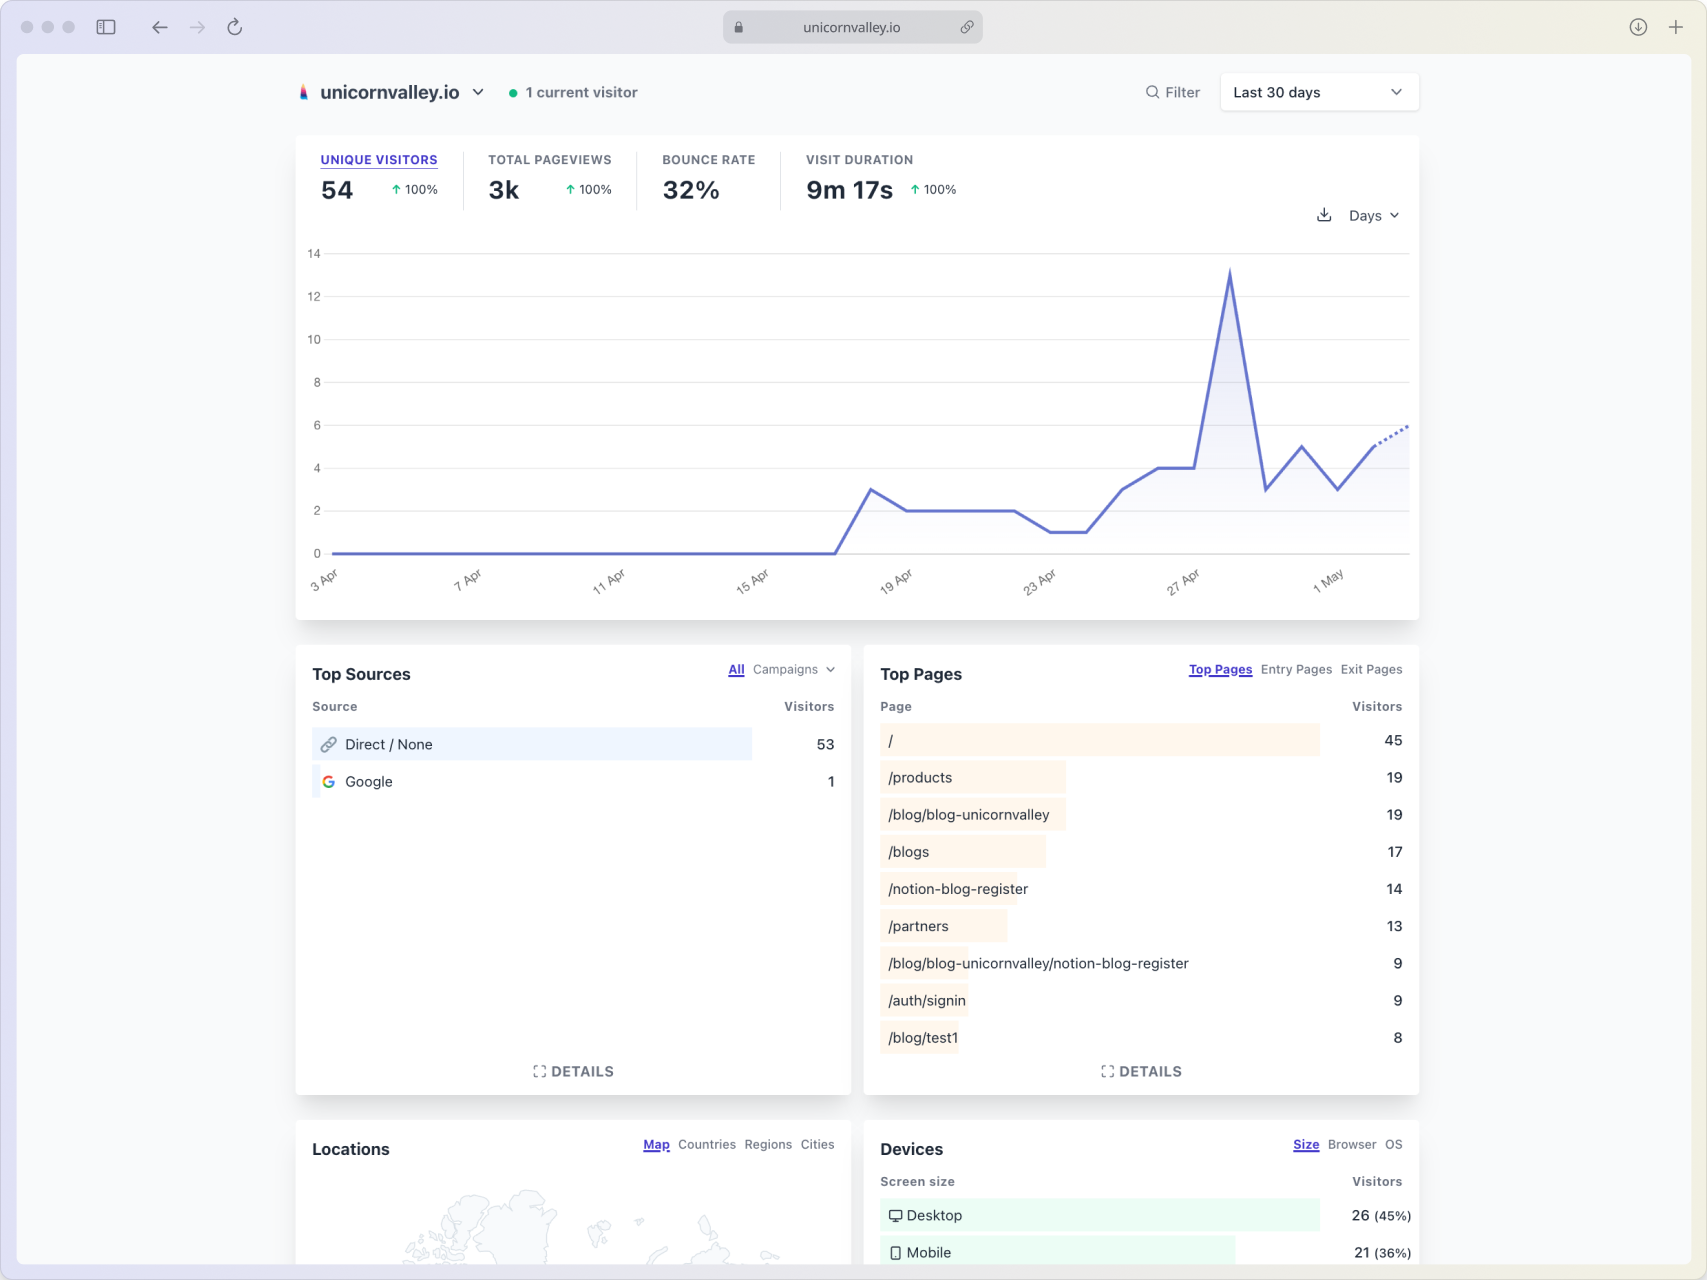The width and height of the screenshot is (1707, 1280).
Task: Reload the page with the refresh icon
Action: 235,27
